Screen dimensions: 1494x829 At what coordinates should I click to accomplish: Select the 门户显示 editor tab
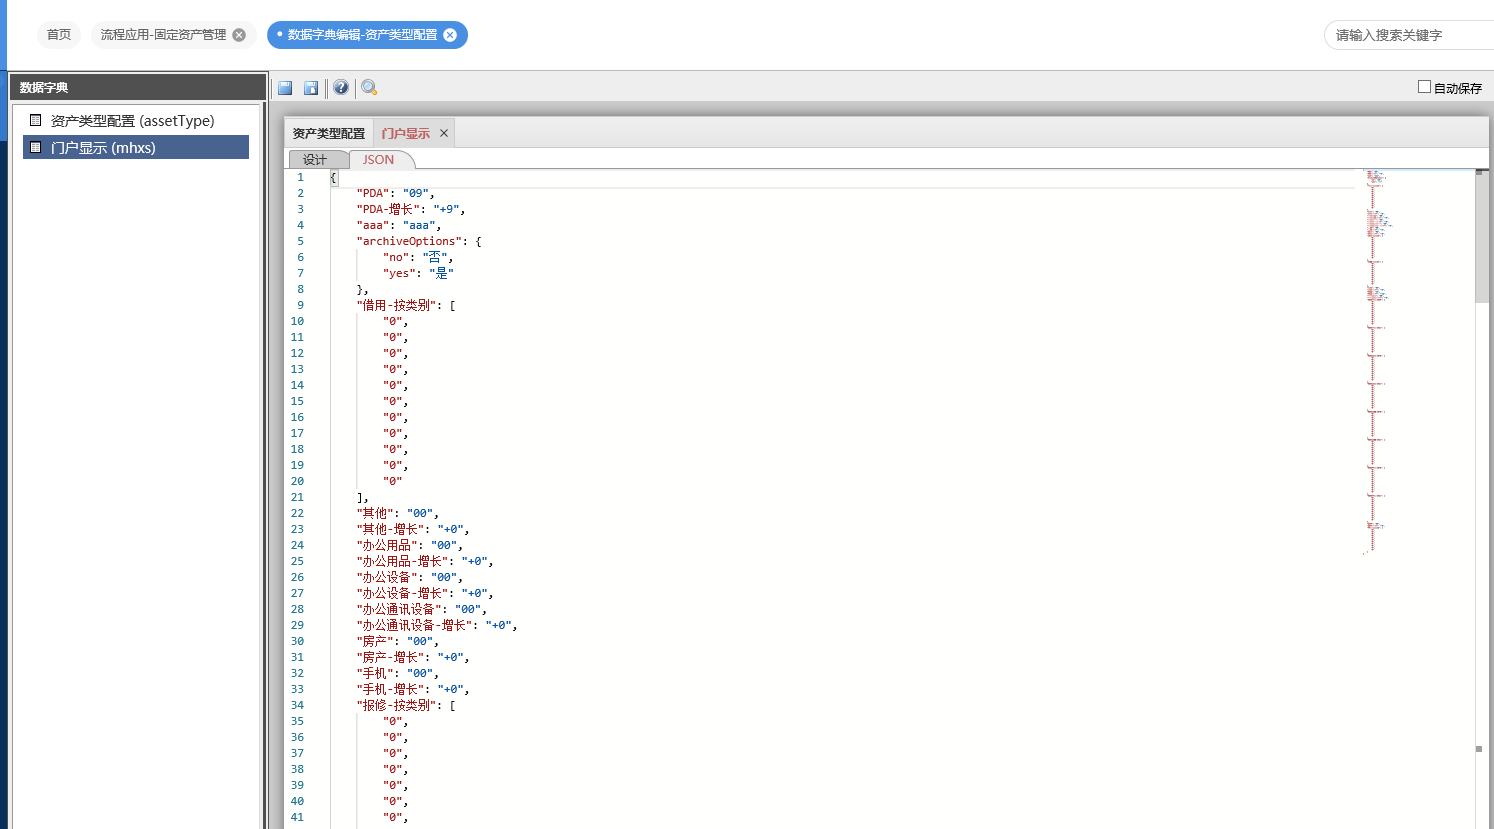[405, 133]
